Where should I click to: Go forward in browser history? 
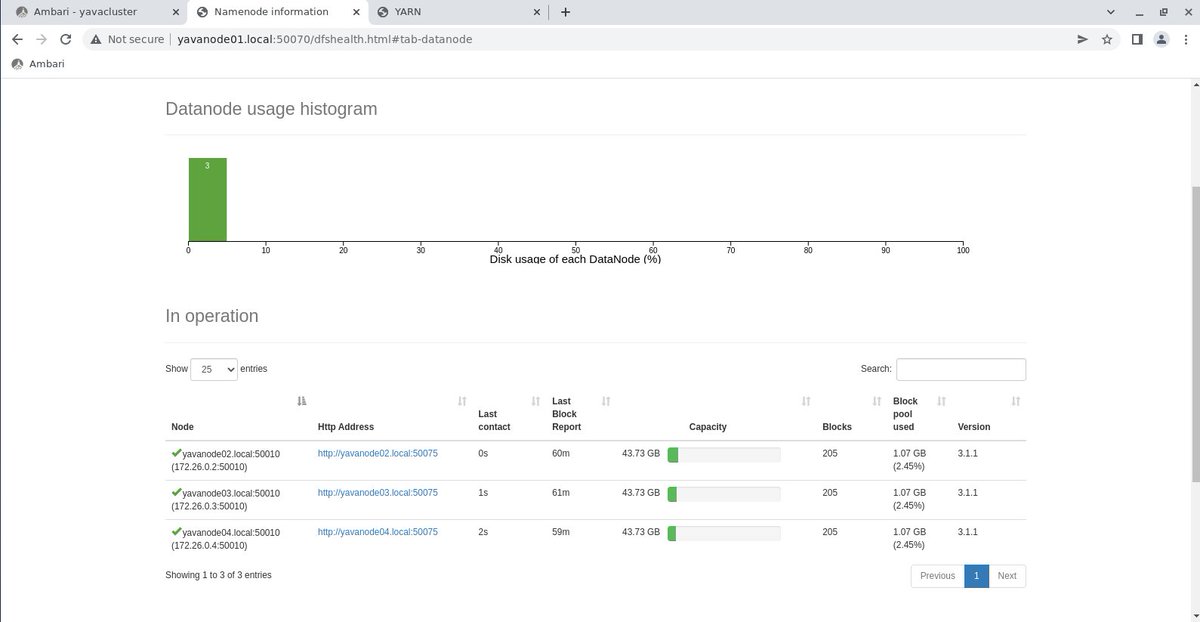[41, 39]
